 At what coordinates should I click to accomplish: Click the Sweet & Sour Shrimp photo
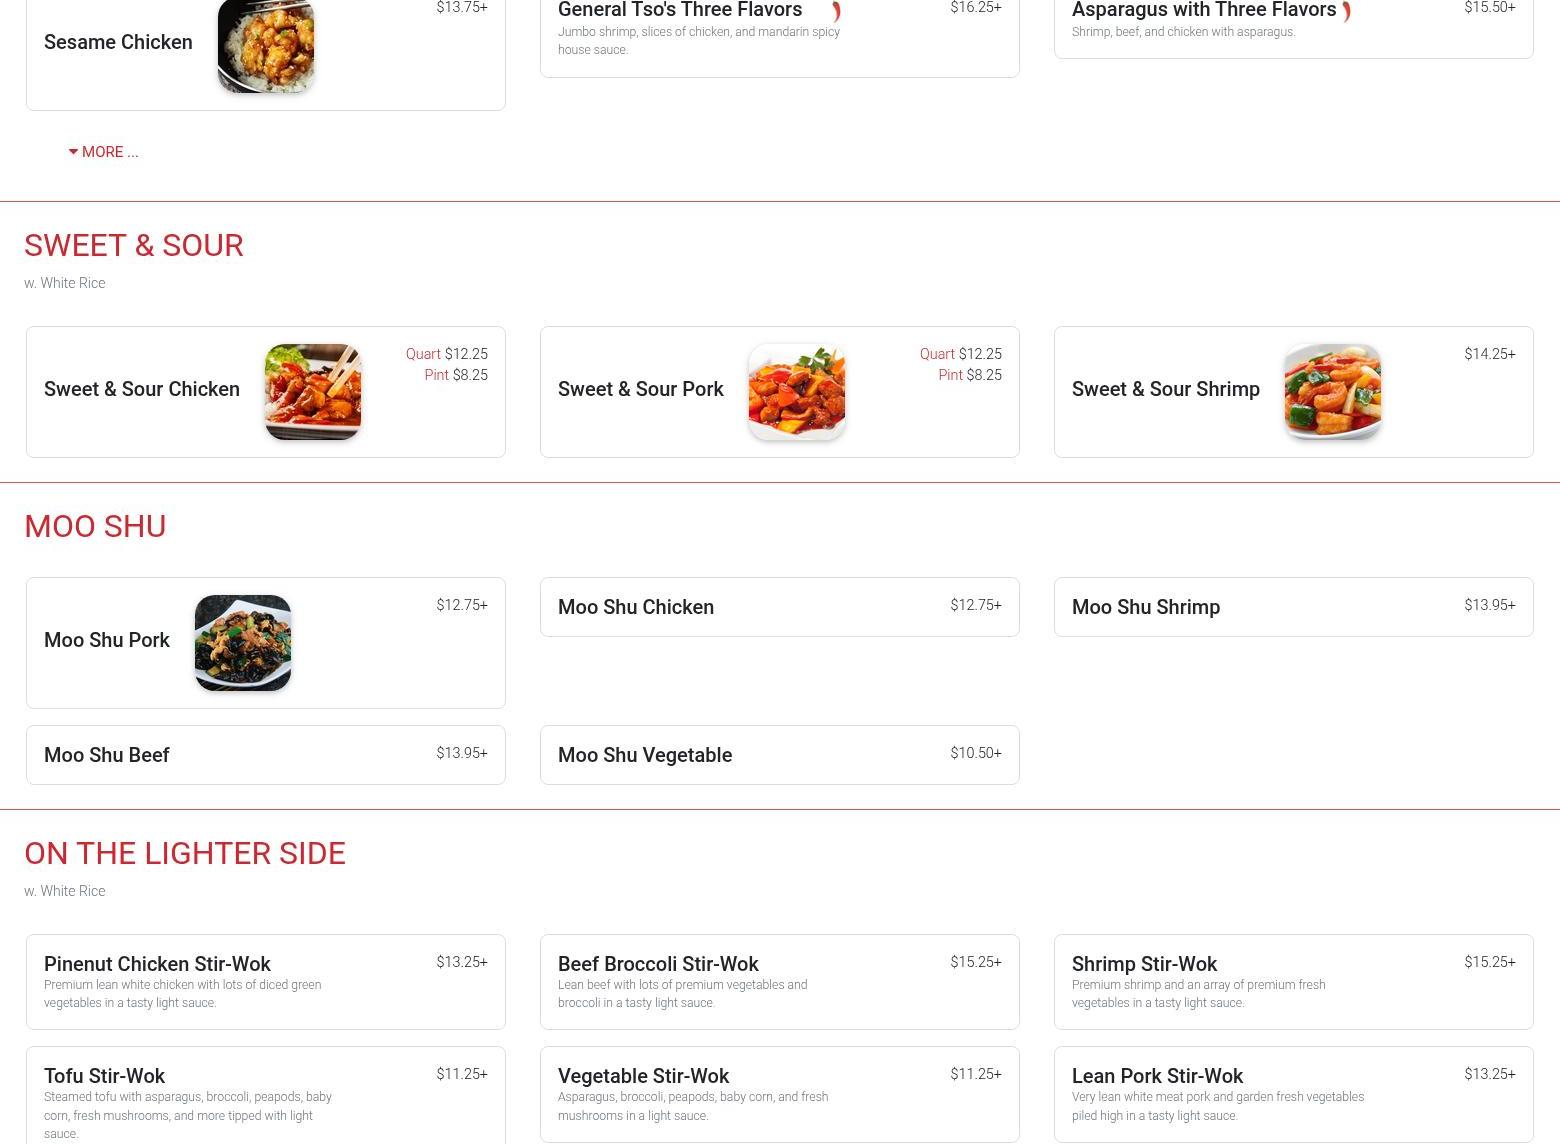pos(1333,392)
